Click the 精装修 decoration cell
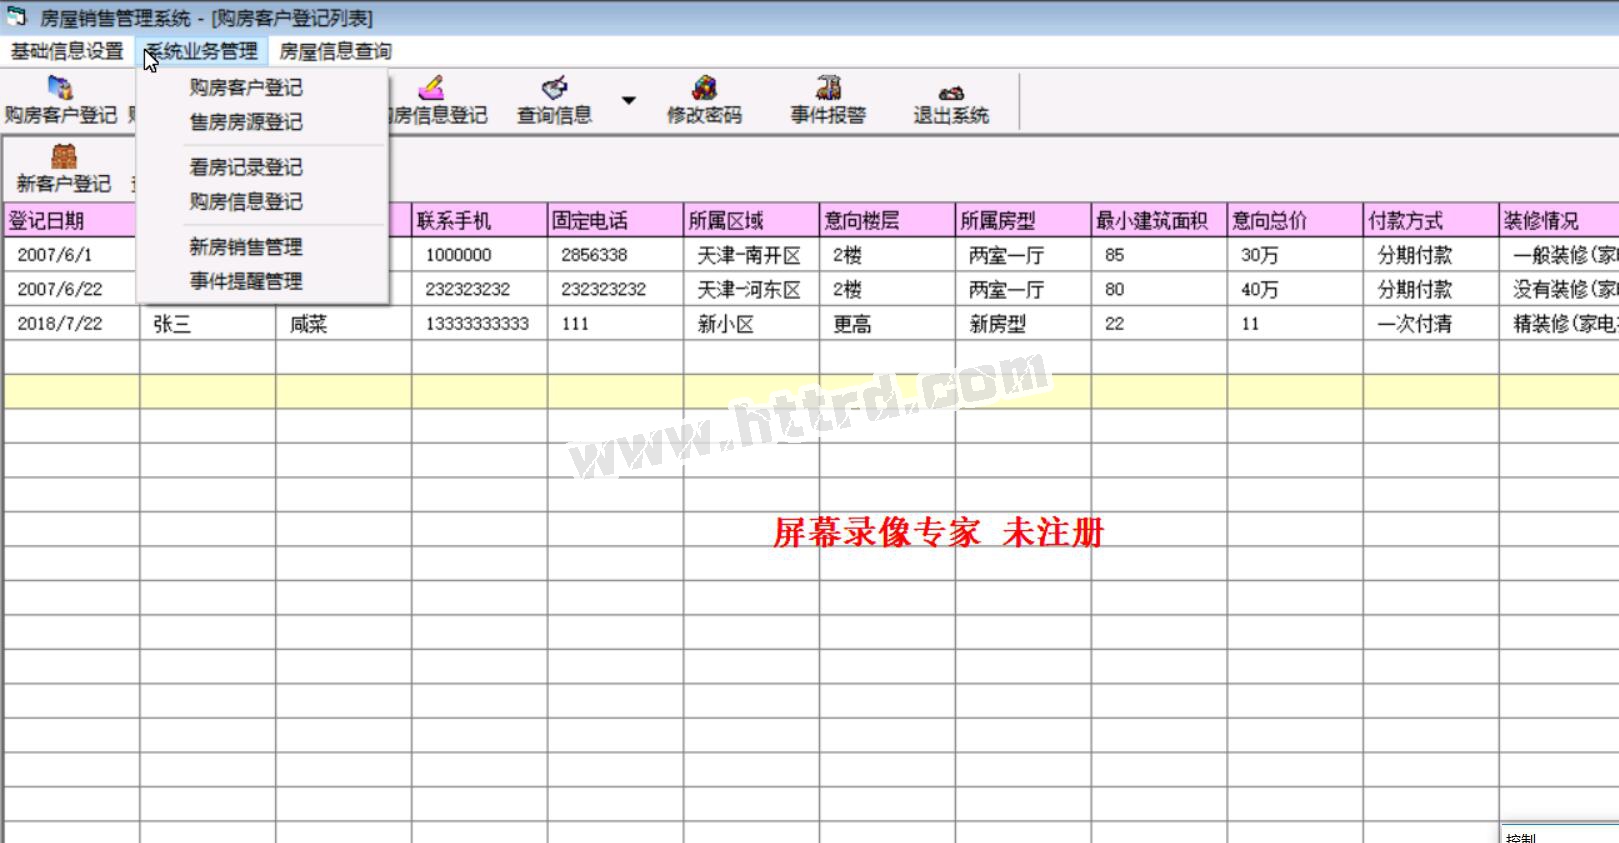 (x=1559, y=323)
